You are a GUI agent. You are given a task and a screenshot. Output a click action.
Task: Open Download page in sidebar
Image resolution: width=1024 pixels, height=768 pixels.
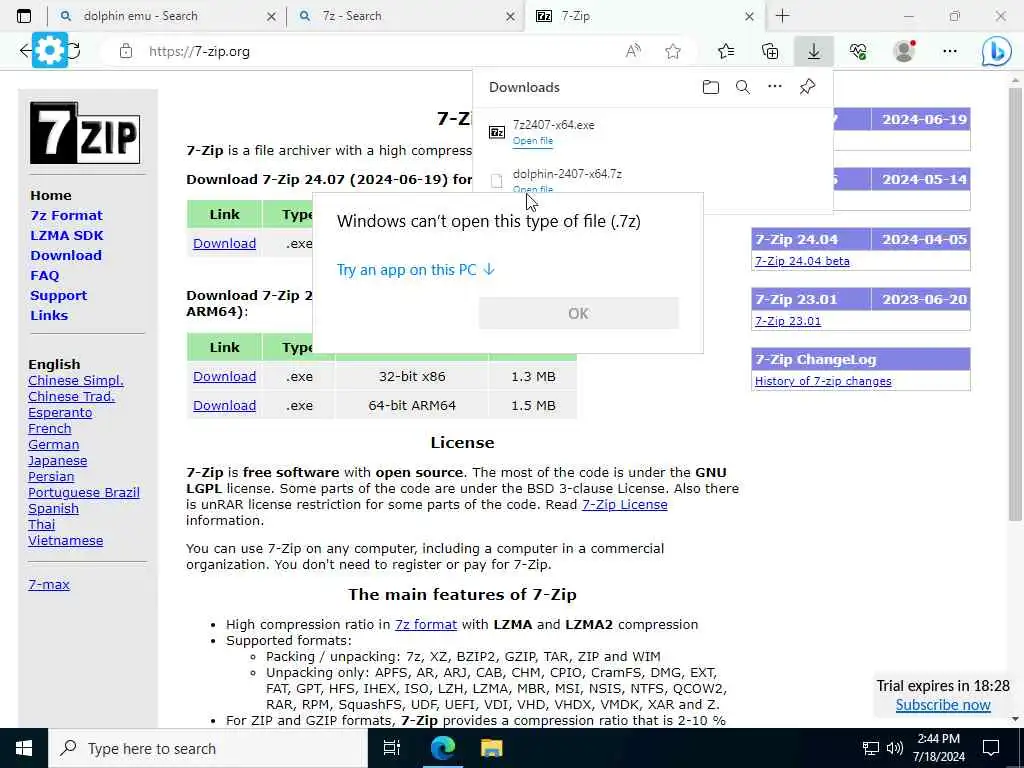(x=65, y=255)
